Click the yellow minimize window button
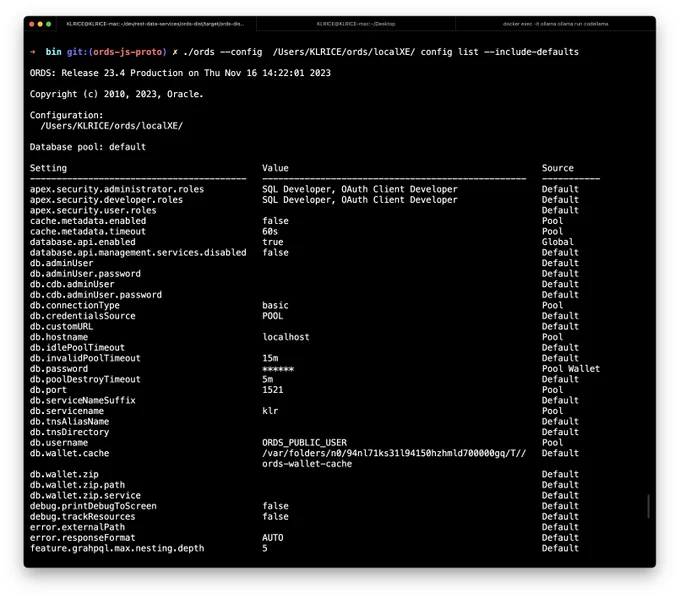 (40, 24)
